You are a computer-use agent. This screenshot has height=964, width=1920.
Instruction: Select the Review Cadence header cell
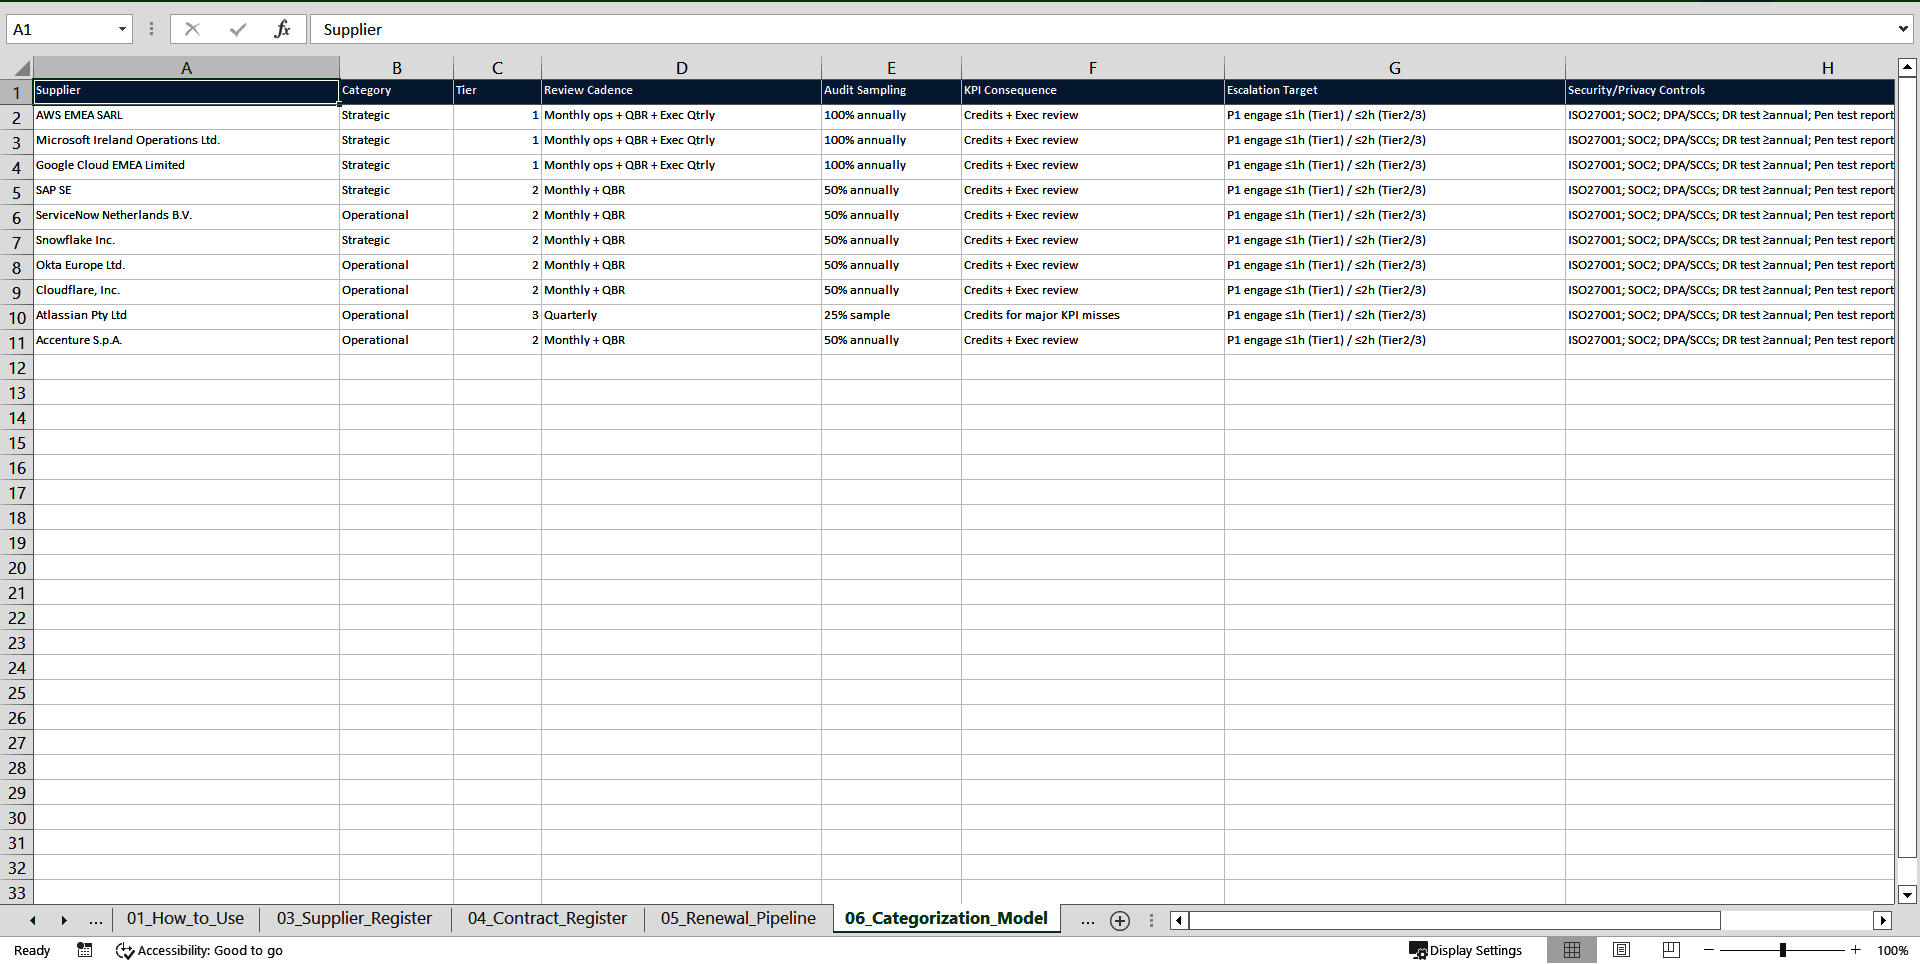681,91
